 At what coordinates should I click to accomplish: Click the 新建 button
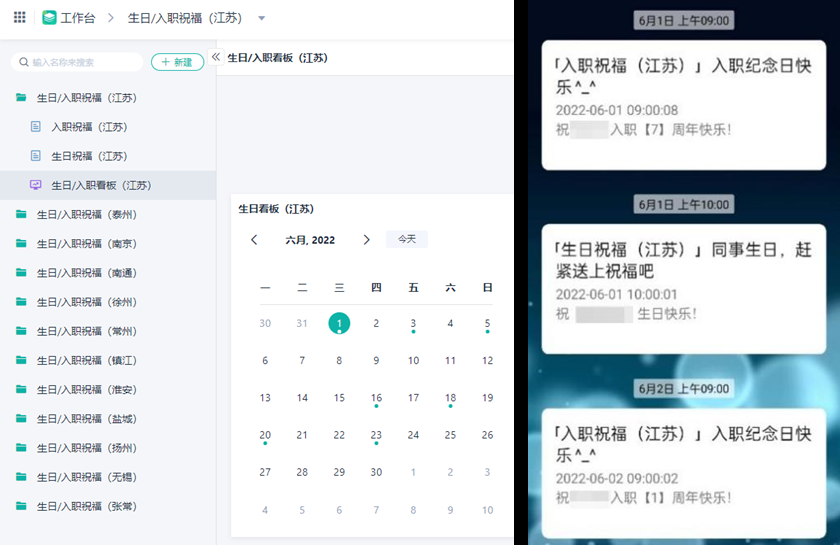click(177, 62)
